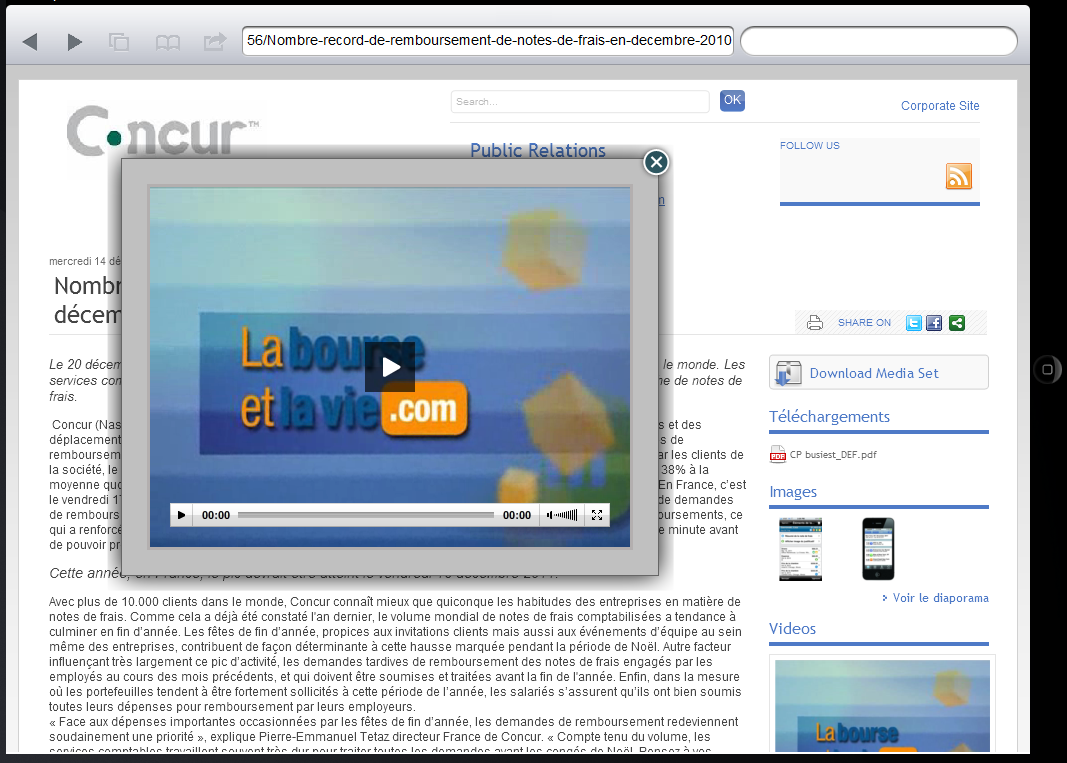Submit the search with the OK button
The height and width of the screenshot is (763, 1067).
[732, 101]
